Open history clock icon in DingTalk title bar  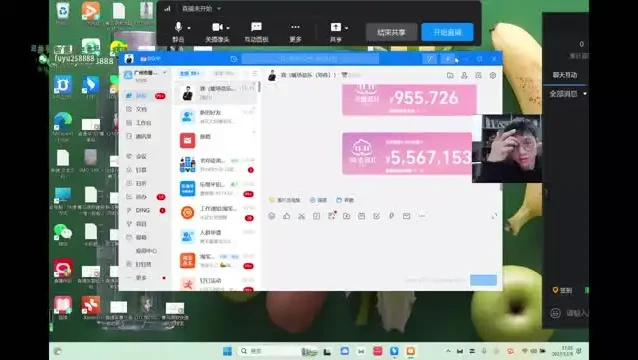click(x=234, y=59)
